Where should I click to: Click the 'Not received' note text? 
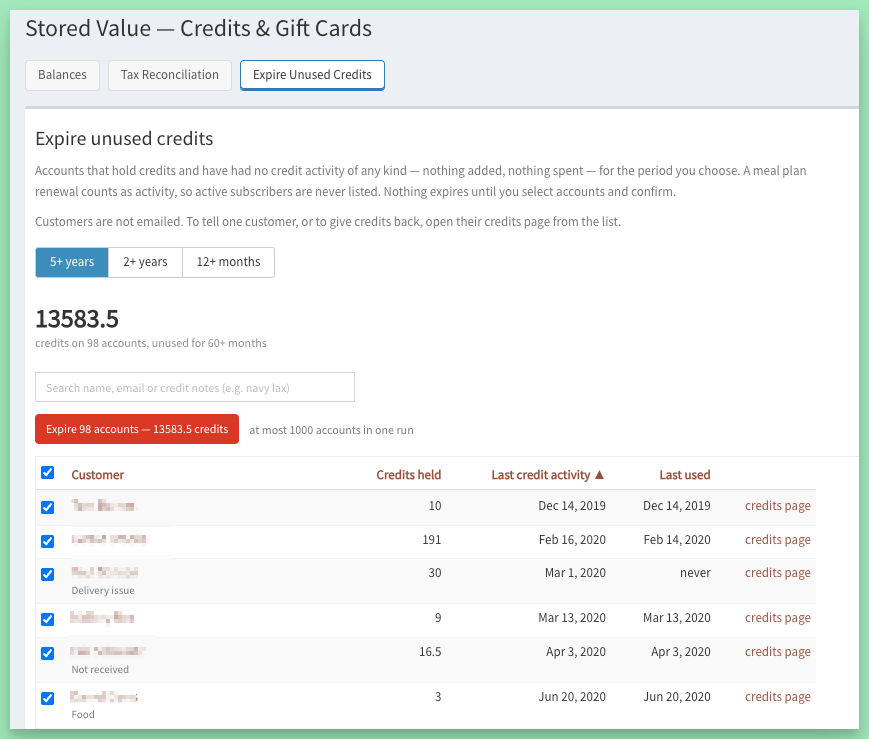click(100, 669)
